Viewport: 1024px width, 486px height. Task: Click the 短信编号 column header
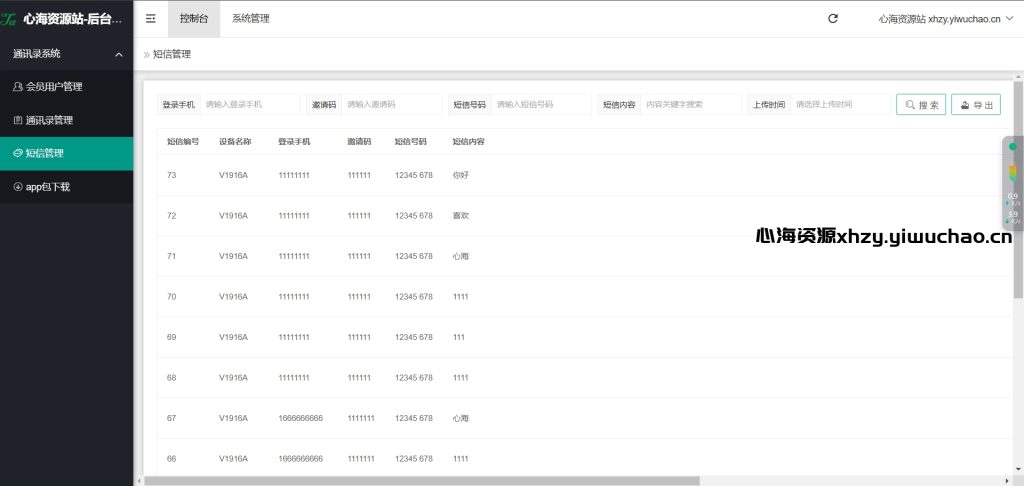point(183,142)
